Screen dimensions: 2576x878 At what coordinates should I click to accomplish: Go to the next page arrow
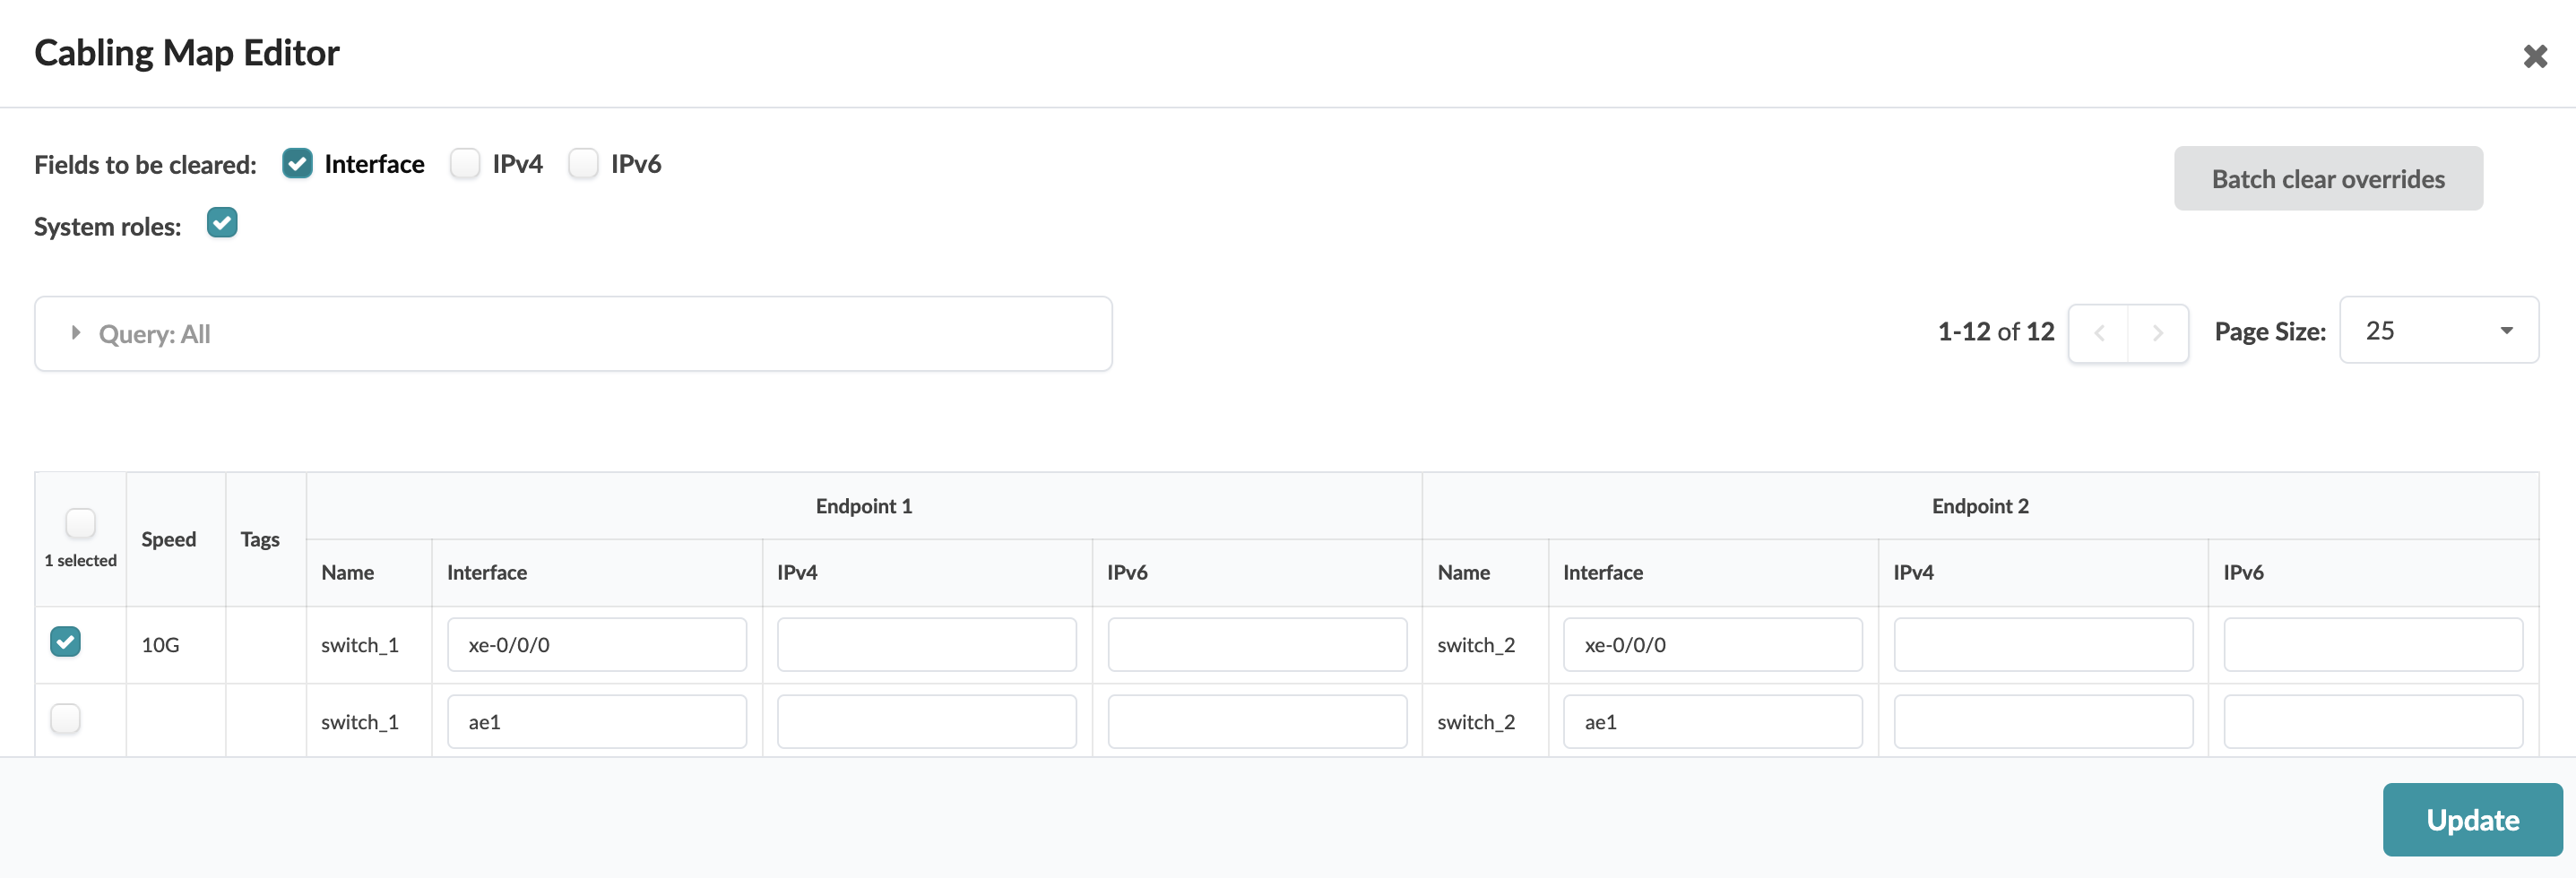(x=2157, y=333)
